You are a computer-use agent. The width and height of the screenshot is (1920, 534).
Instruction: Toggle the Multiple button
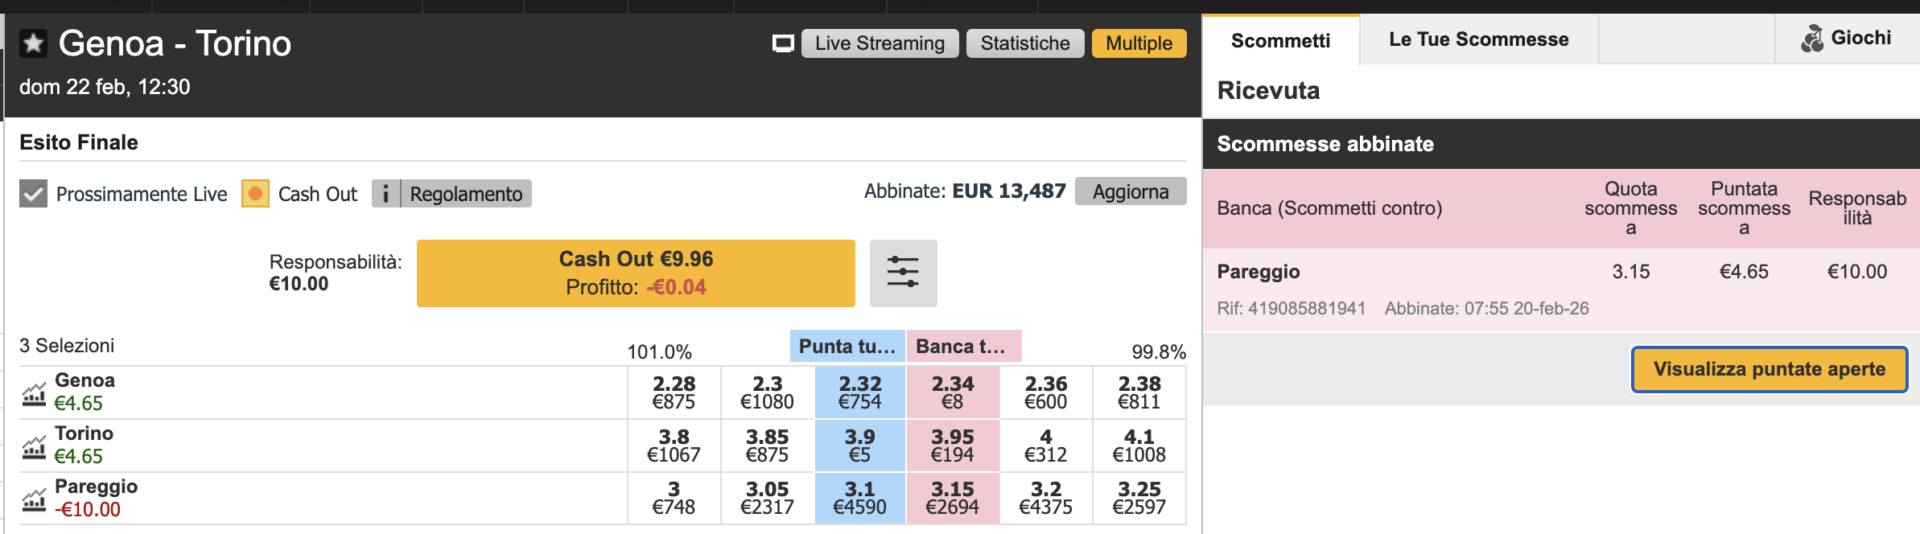pos(1138,43)
